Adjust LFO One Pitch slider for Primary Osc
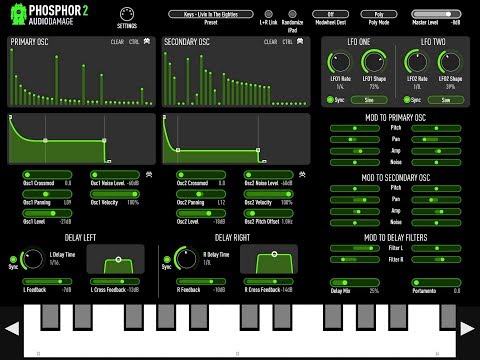 coord(355,128)
